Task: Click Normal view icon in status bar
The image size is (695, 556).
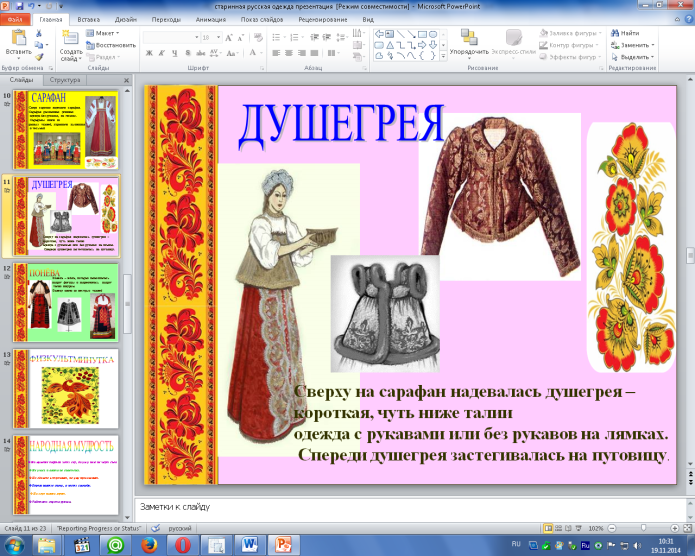Action: tap(548, 528)
